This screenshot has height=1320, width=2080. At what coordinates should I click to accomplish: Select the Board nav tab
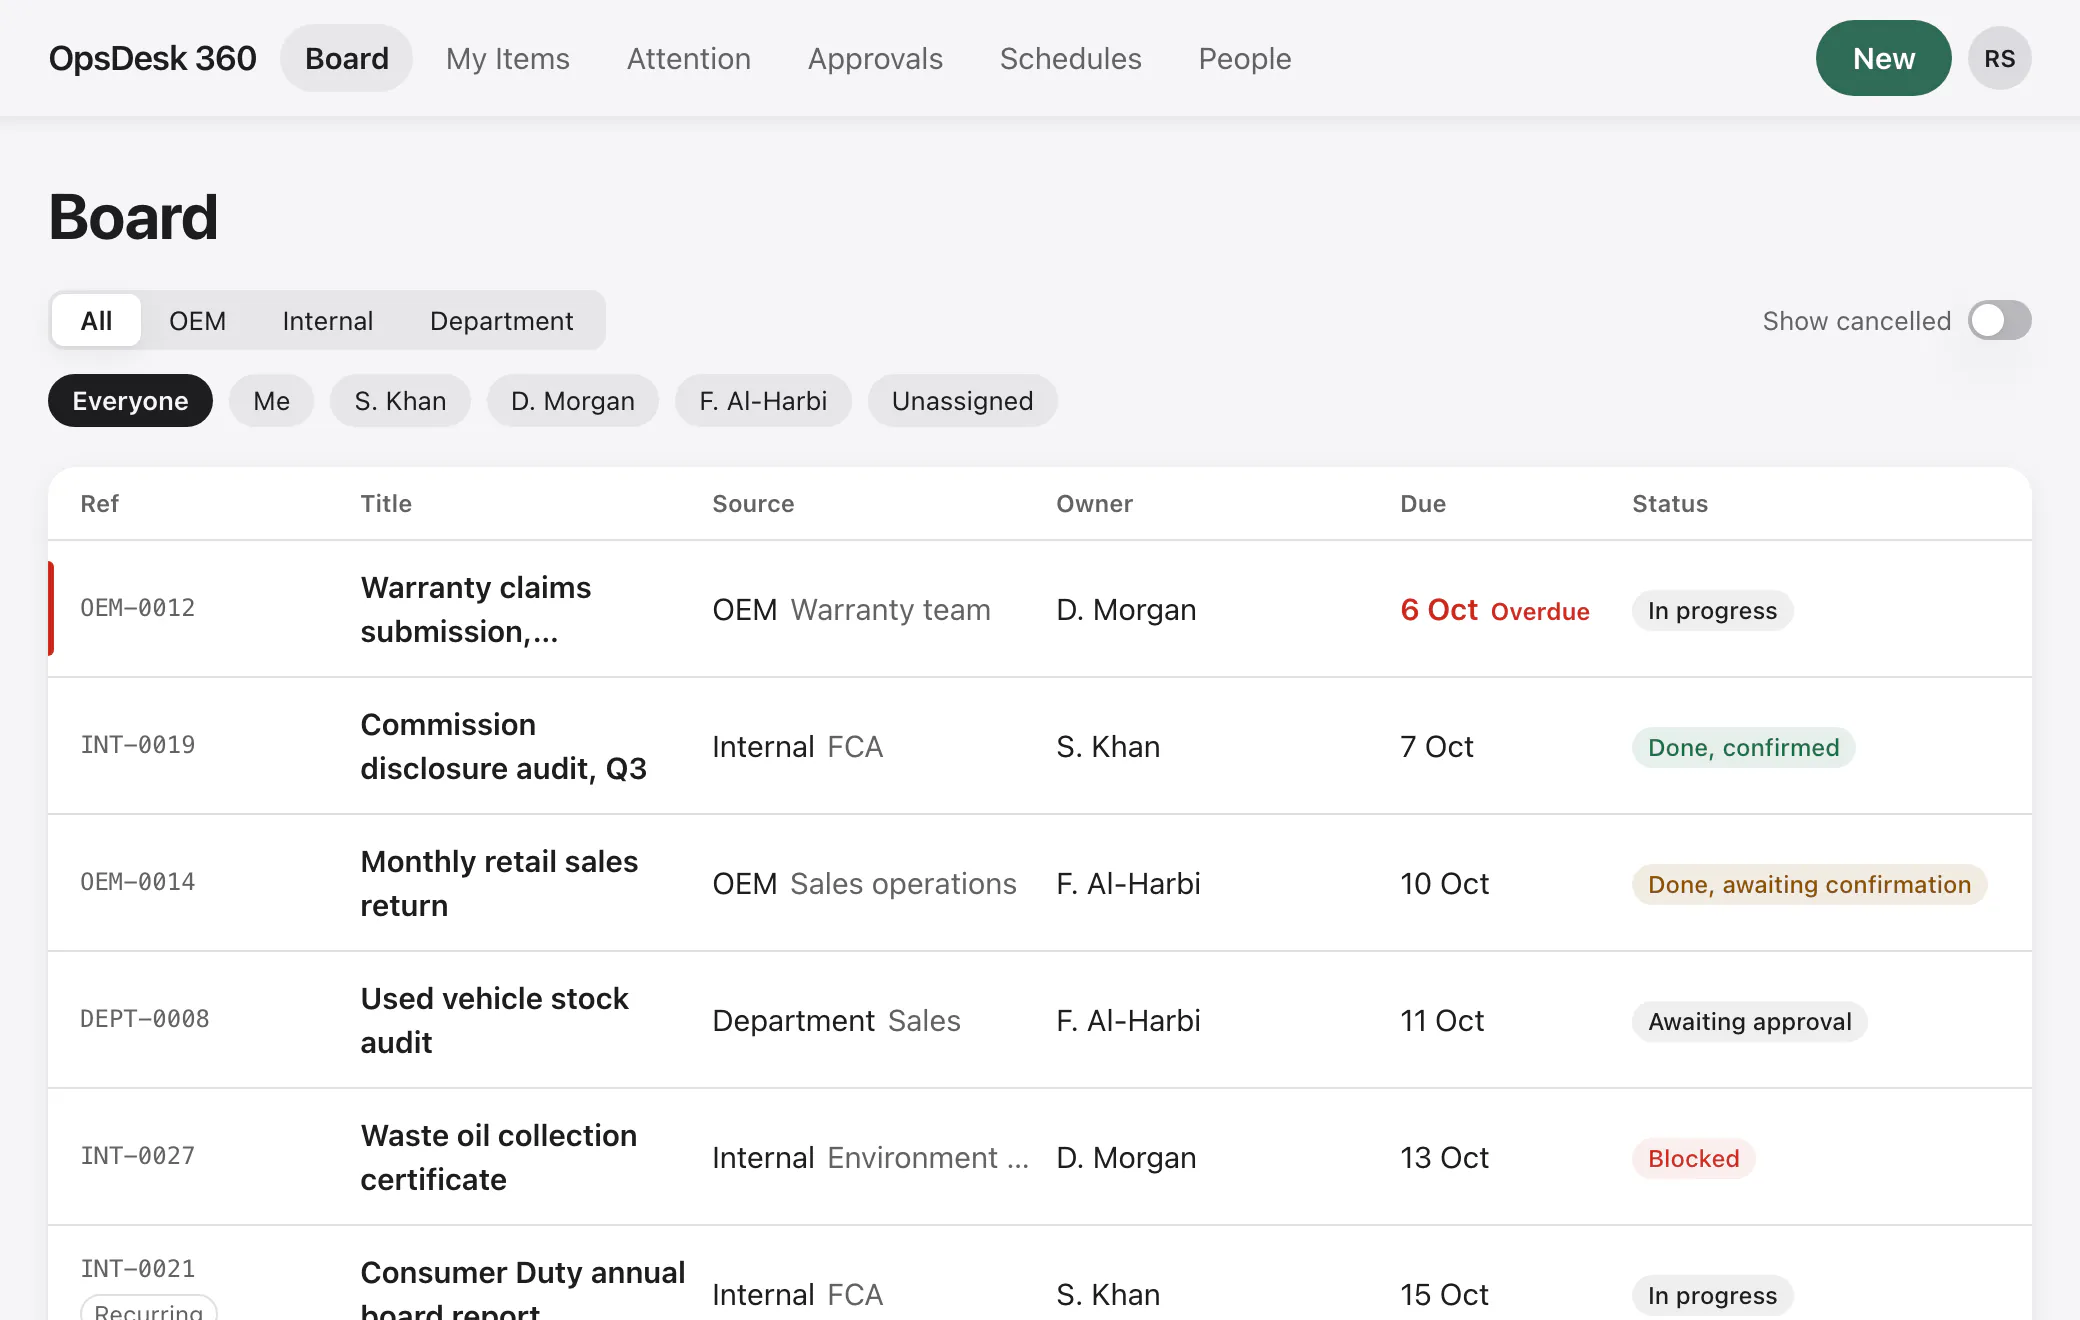(346, 58)
